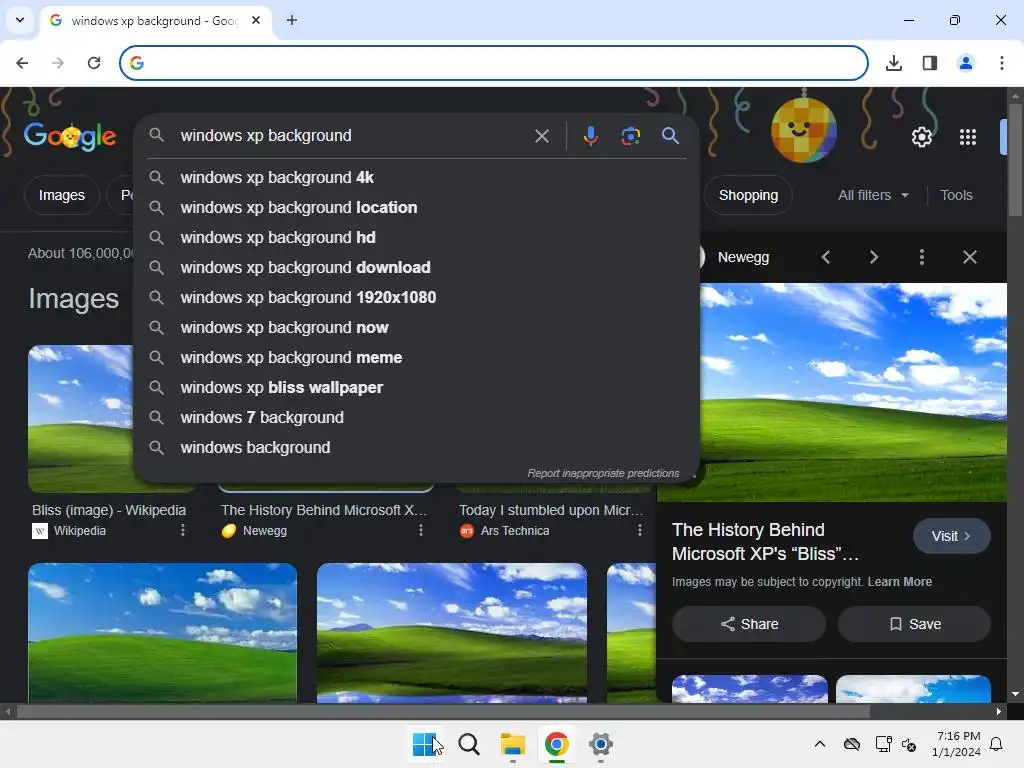Open Bliss (image) - Wikipedia result

[x=109, y=510]
